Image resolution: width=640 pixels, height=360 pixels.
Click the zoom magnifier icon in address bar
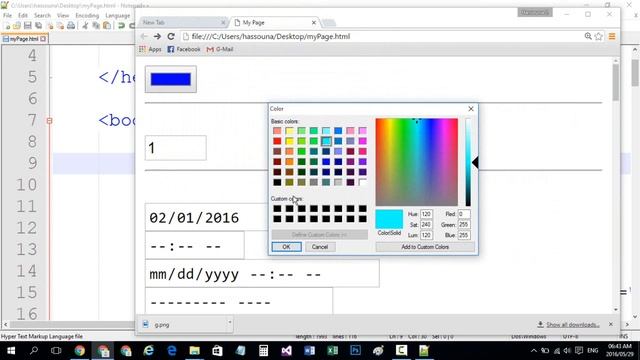[x=588, y=36]
